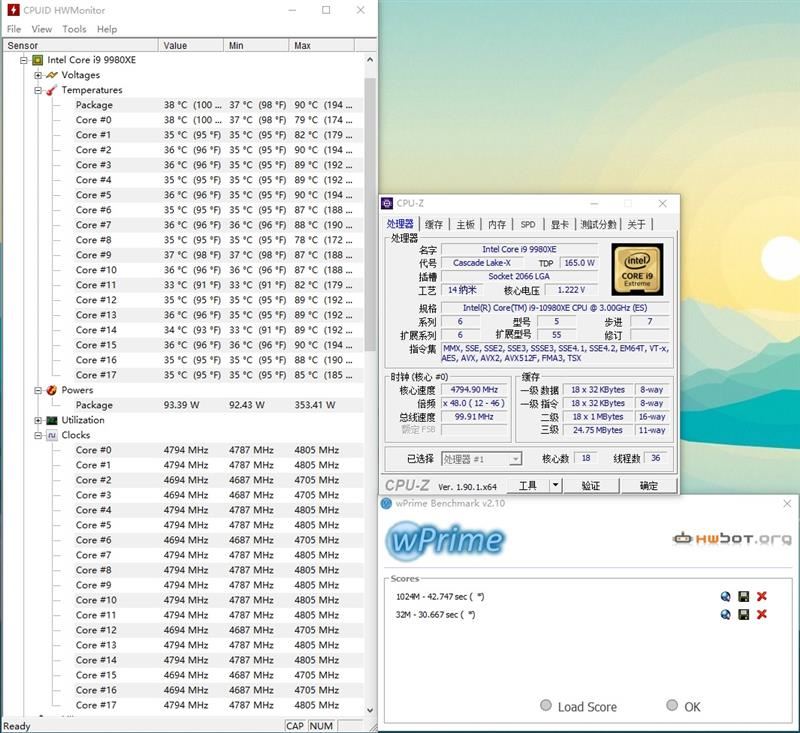Click the Sensor column header

80,45
